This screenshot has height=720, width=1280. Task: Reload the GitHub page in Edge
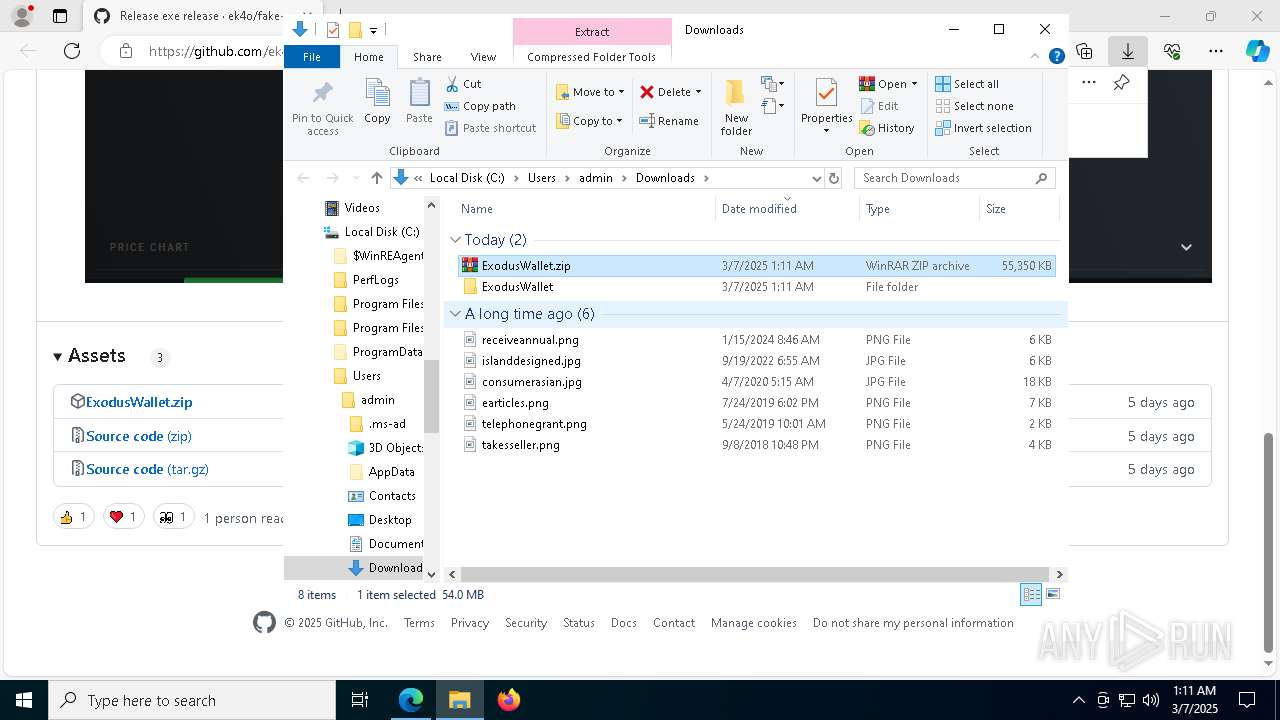pos(72,51)
